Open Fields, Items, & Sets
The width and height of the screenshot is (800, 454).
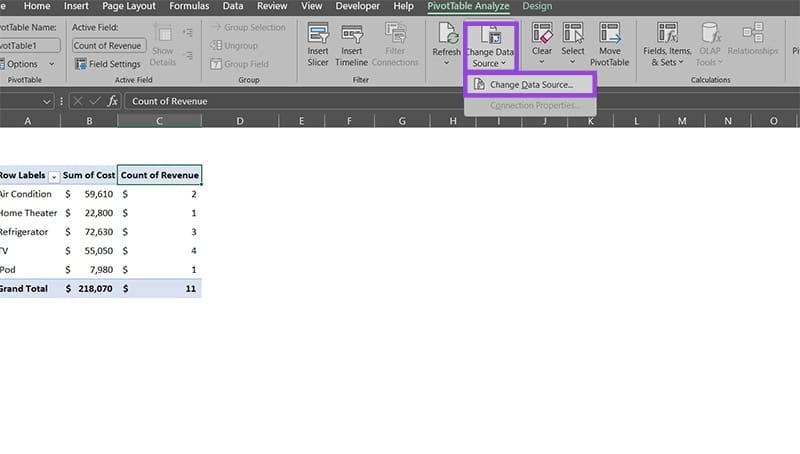667,45
